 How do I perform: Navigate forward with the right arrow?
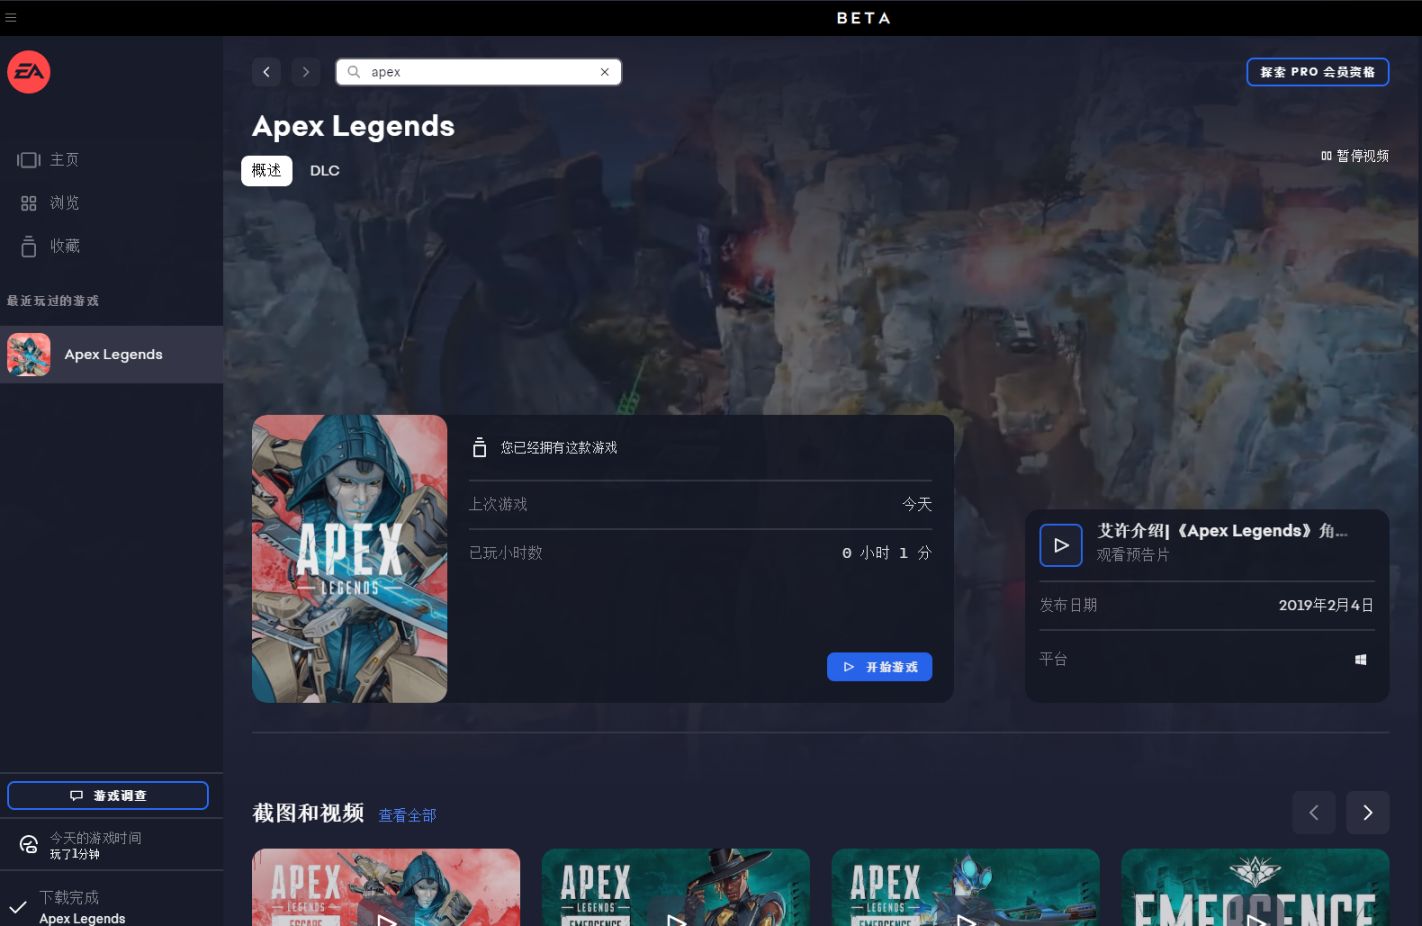pyautogui.click(x=306, y=72)
